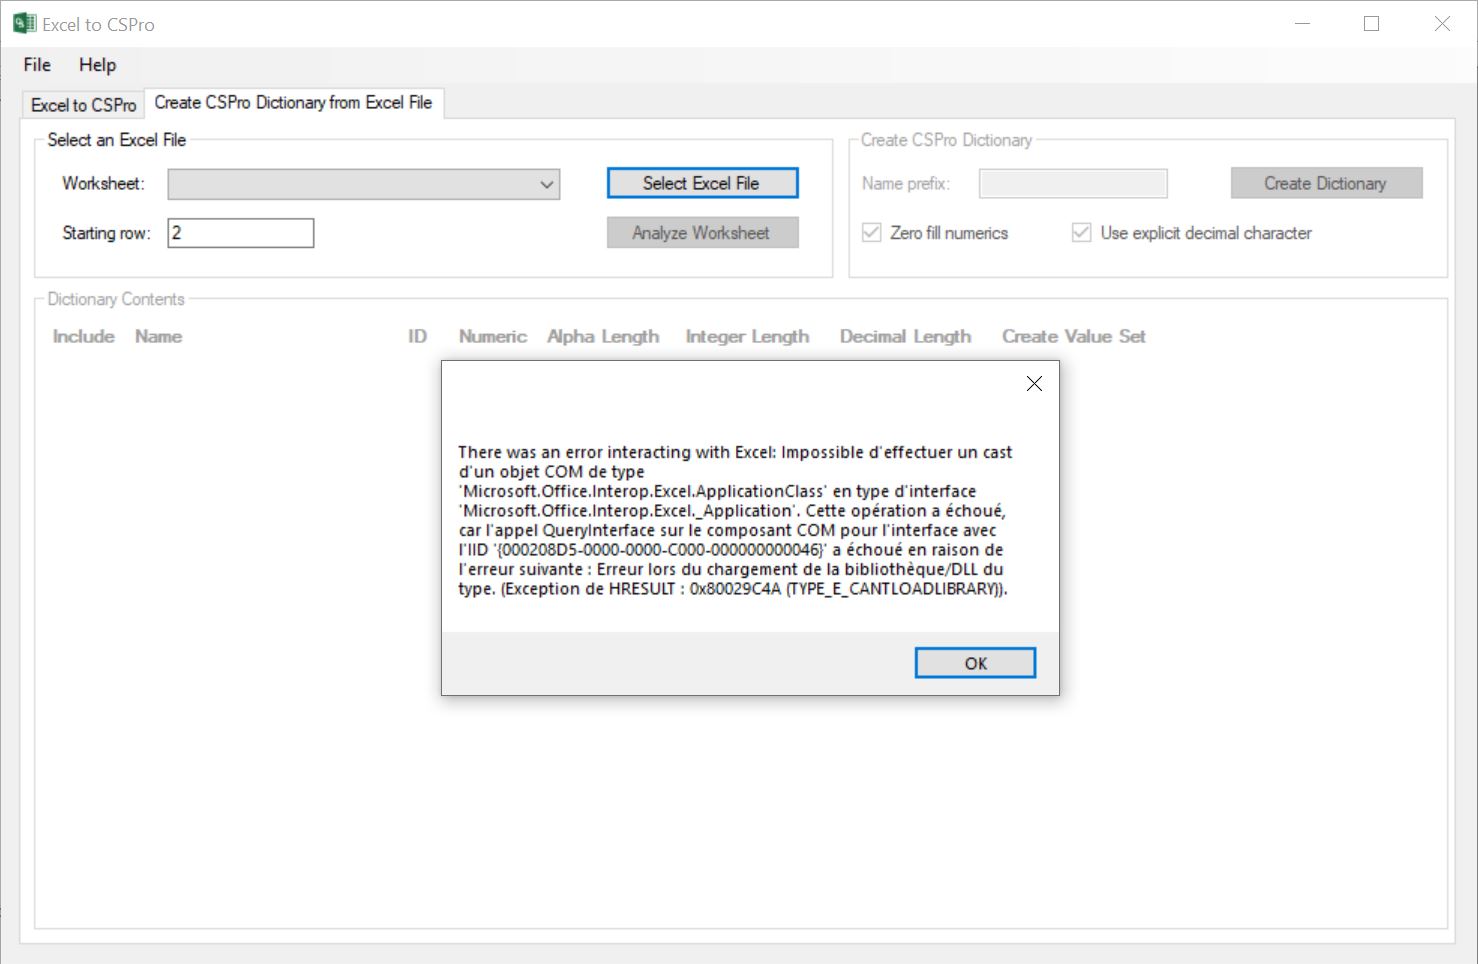Screen dimensions: 1478x964
Task: Click the Create Dictionary button
Action: click(x=1326, y=183)
